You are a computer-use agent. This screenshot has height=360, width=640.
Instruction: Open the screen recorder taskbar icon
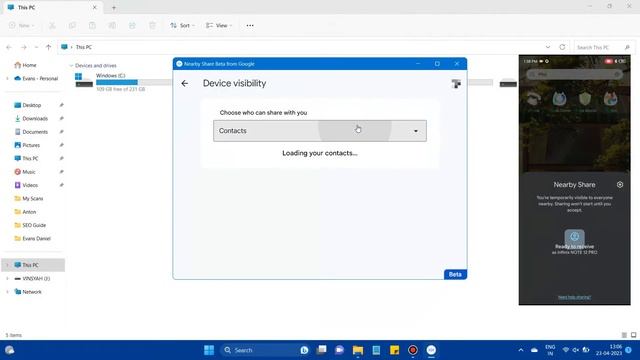pos(413,350)
